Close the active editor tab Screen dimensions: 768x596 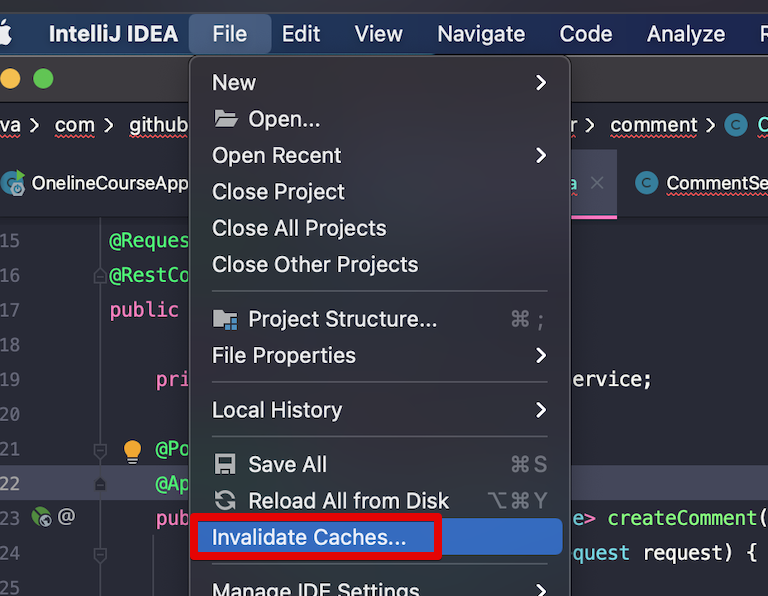pos(597,183)
